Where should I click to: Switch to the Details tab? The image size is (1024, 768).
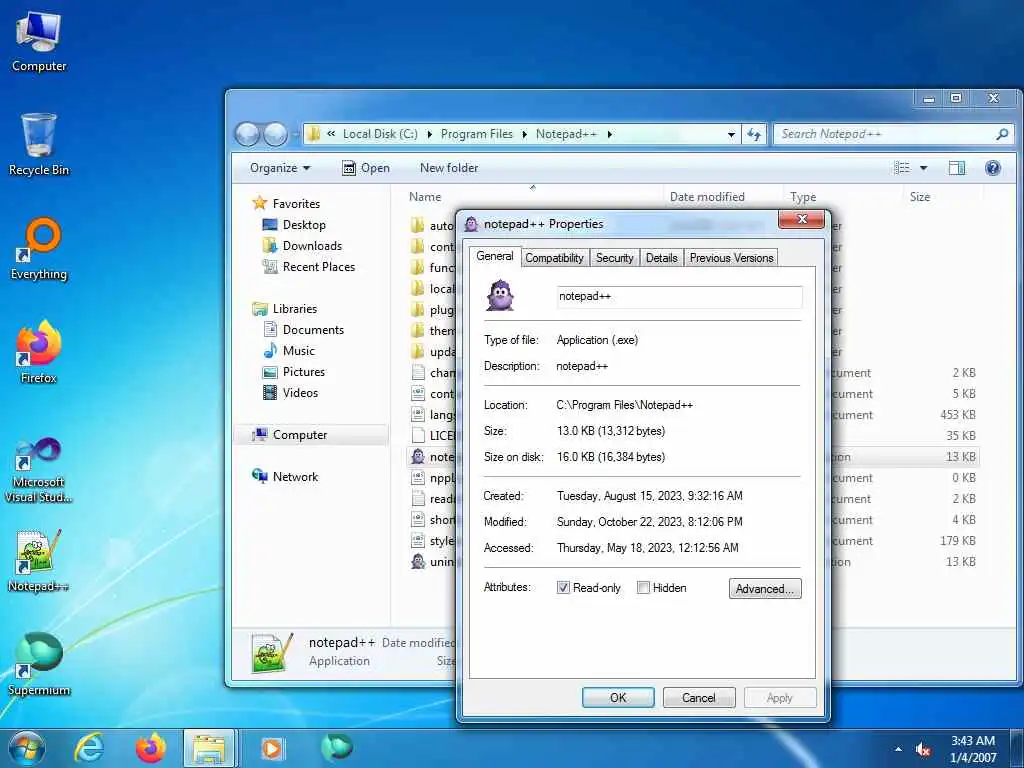(662, 258)
